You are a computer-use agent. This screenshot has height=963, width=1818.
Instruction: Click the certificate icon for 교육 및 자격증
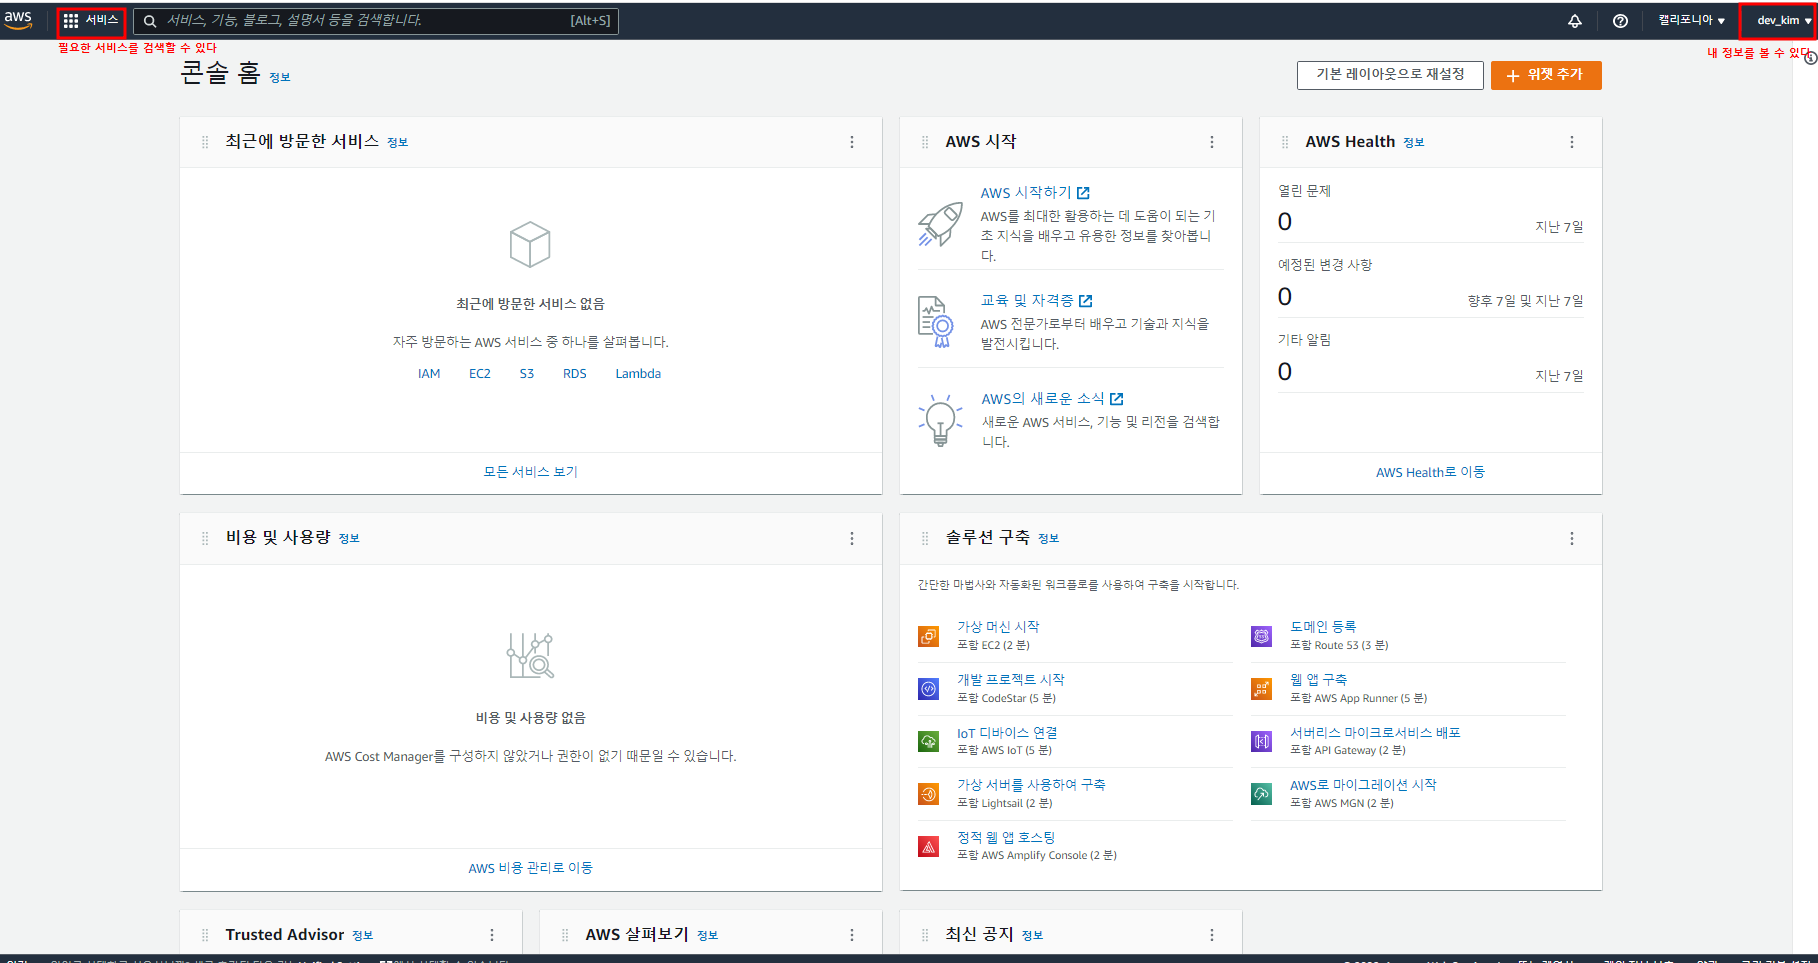(936, 321)
